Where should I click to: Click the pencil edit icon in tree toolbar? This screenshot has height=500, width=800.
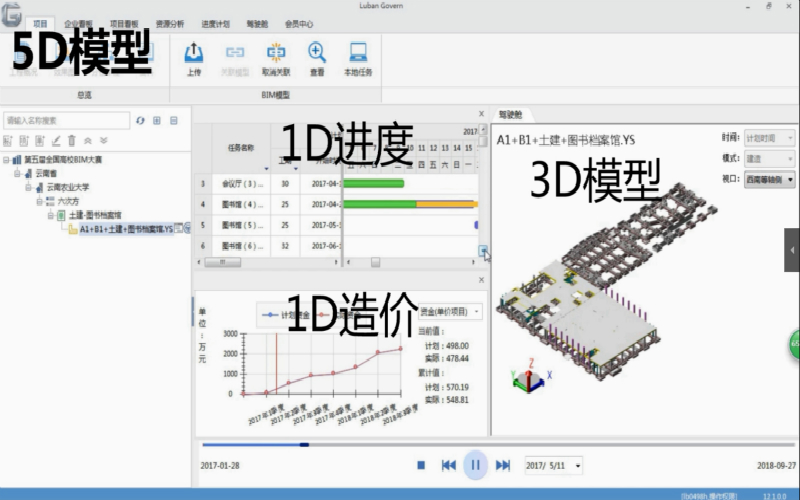point(56,140)
